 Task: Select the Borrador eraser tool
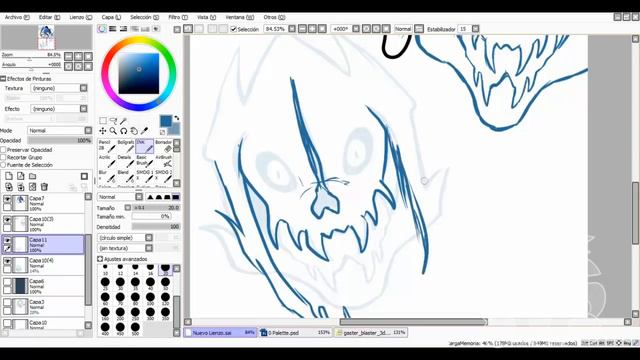click(163, 146)
